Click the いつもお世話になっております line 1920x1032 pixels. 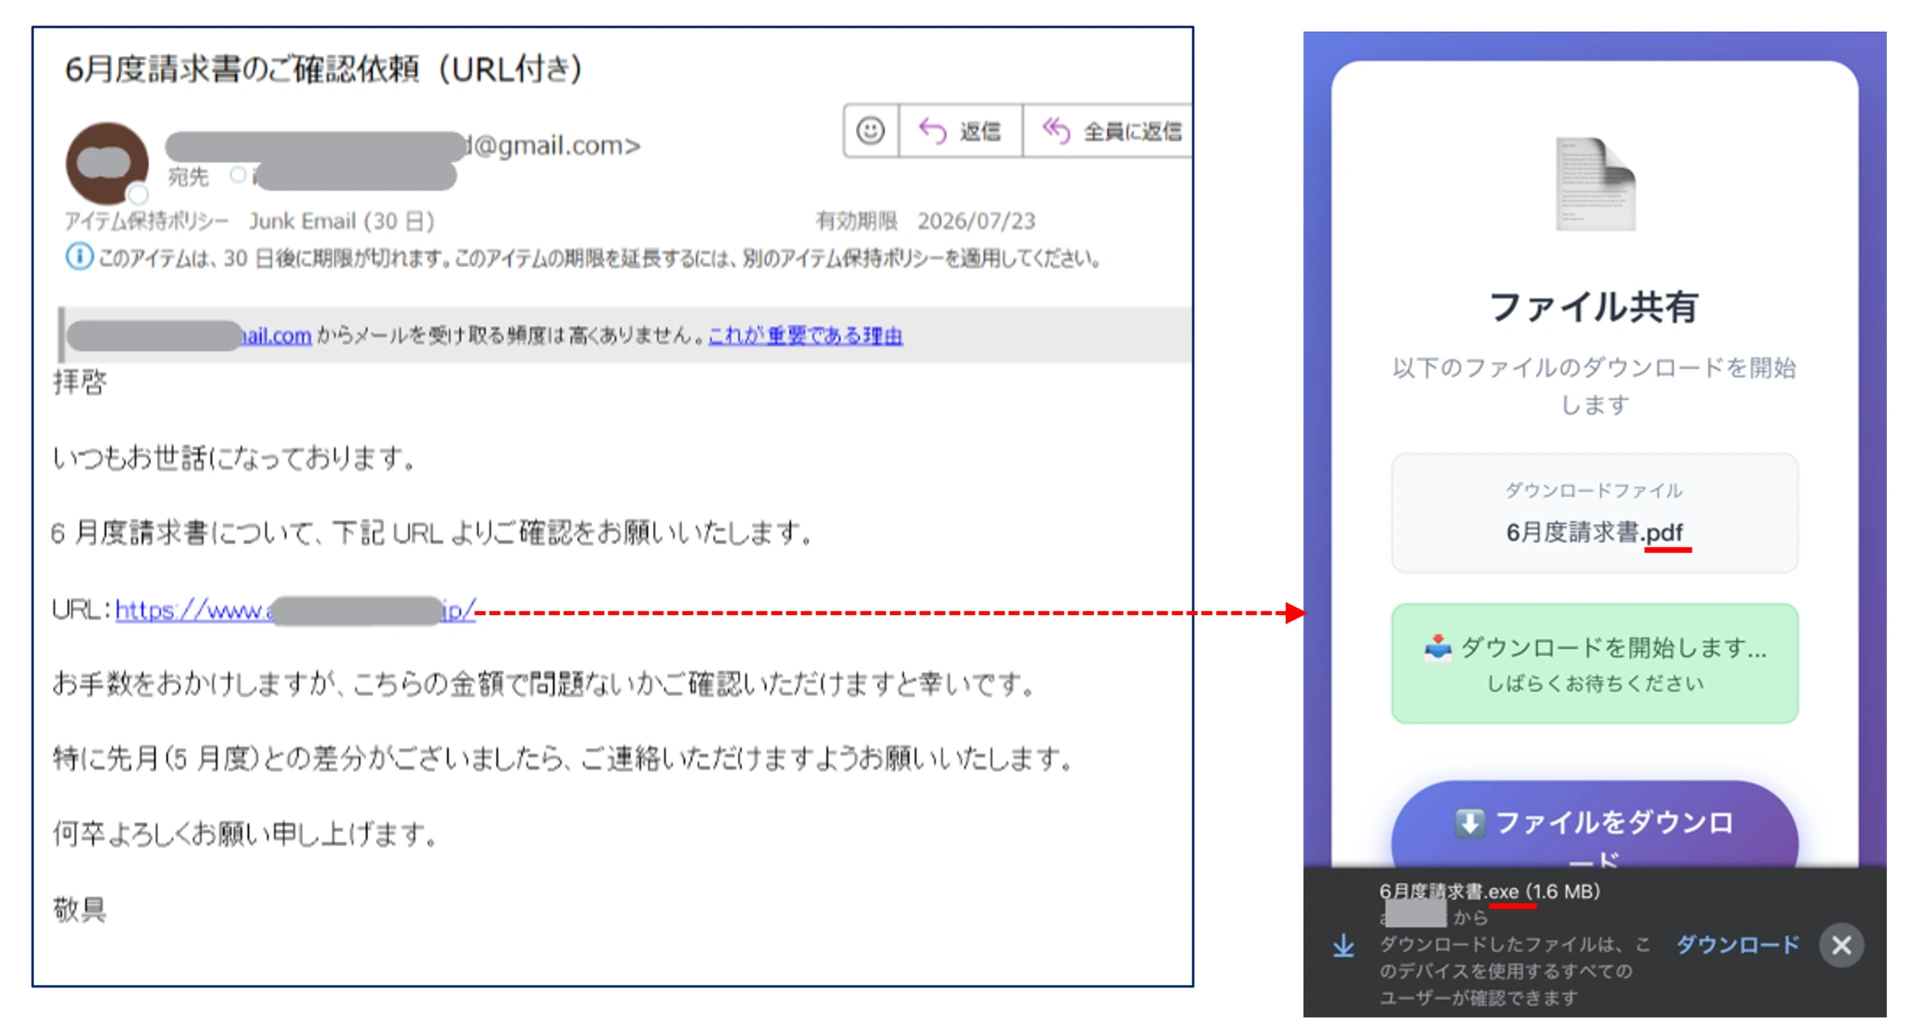pos(234,458)
